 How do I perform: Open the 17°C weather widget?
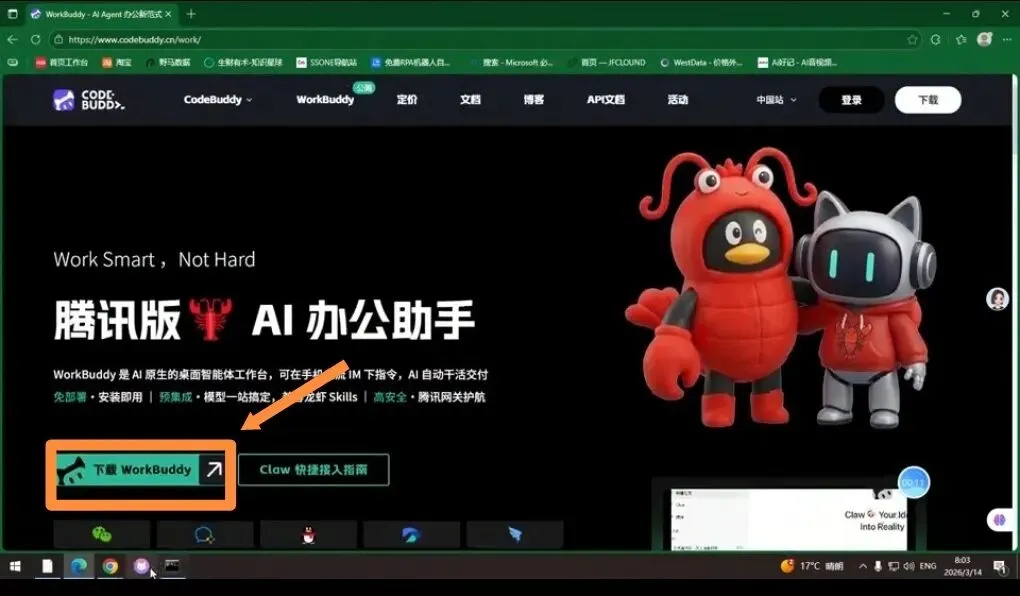pos(812,566)
